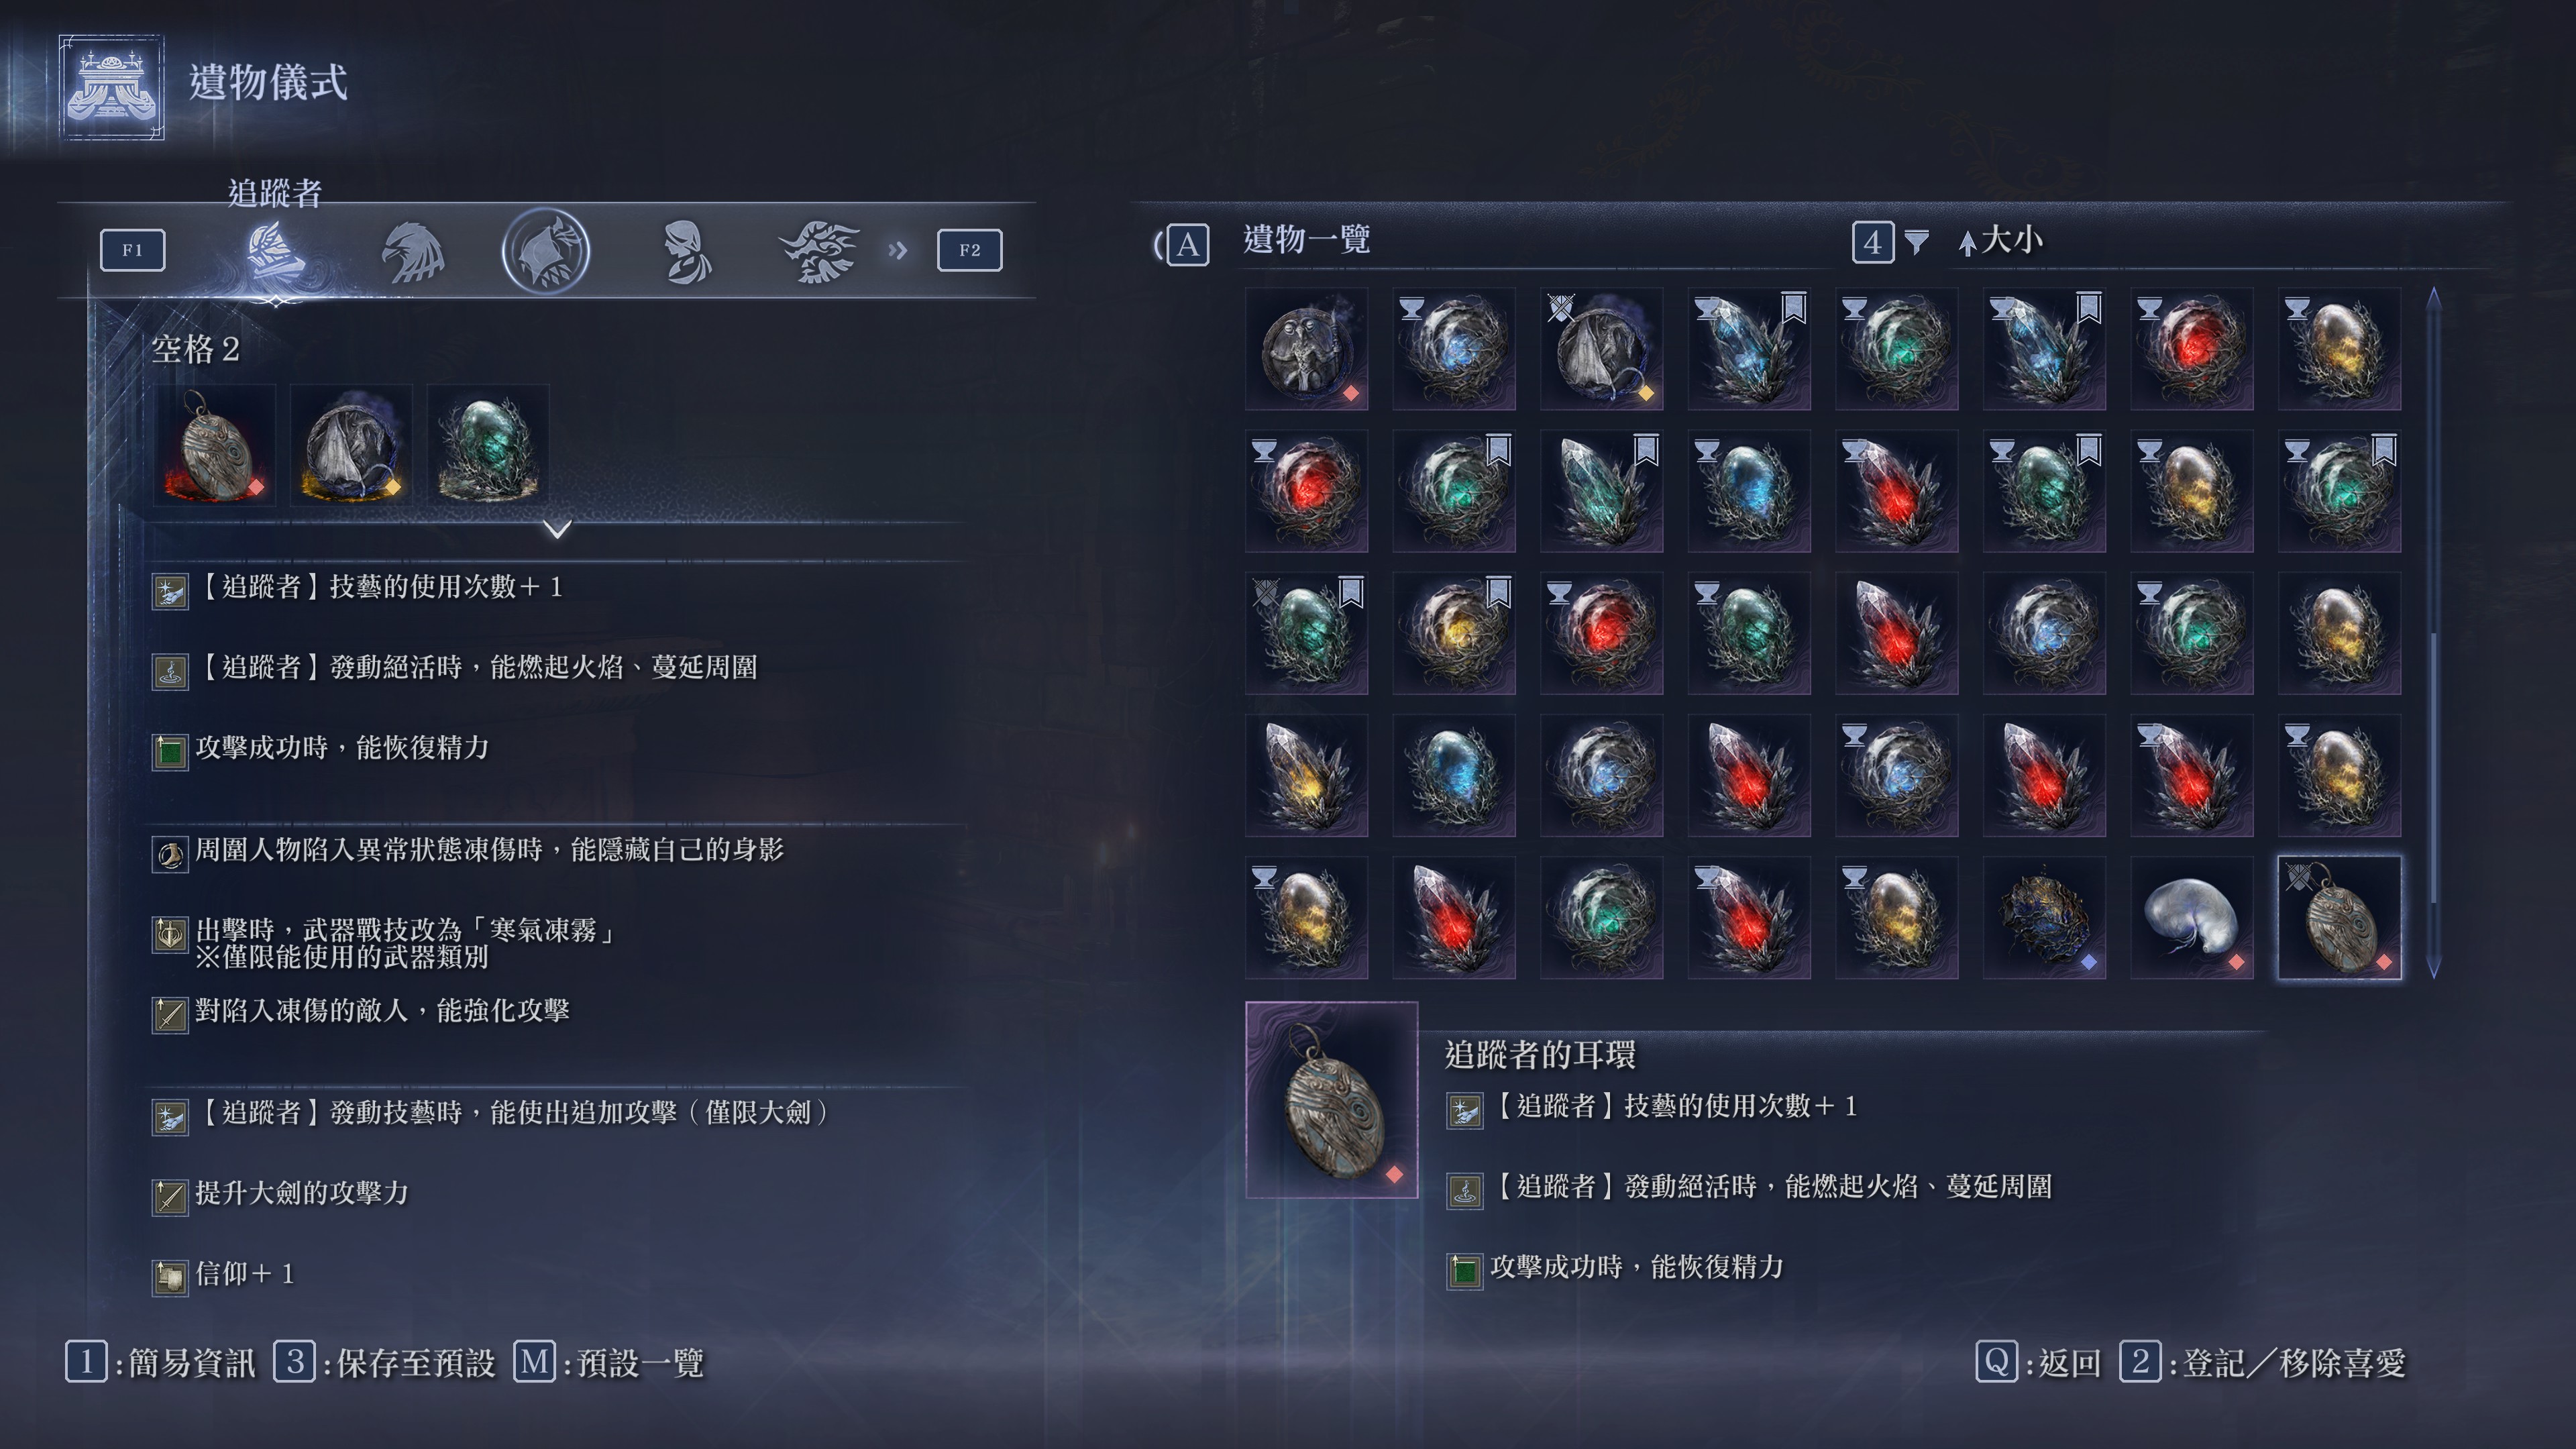Select the bird-head Guardian character icon
This screenshot has height=1449, width=2576.
pyautogui.click(x=412, y=251)
